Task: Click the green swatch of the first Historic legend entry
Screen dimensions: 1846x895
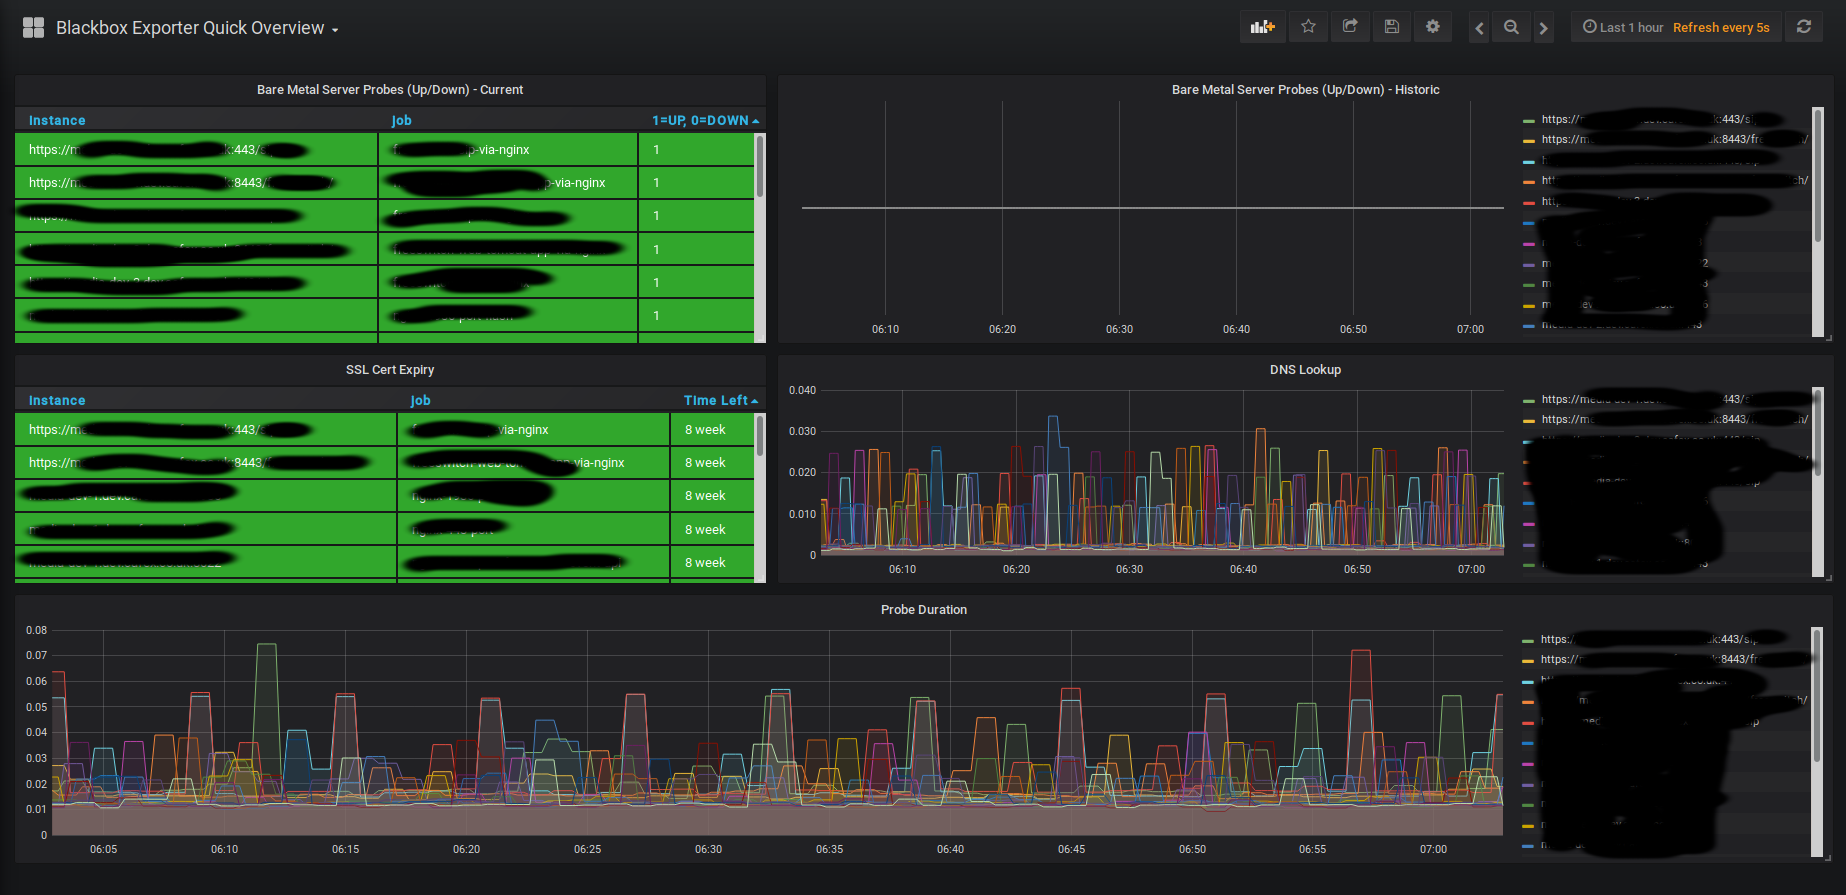Action: click(x=1528, y=120)
